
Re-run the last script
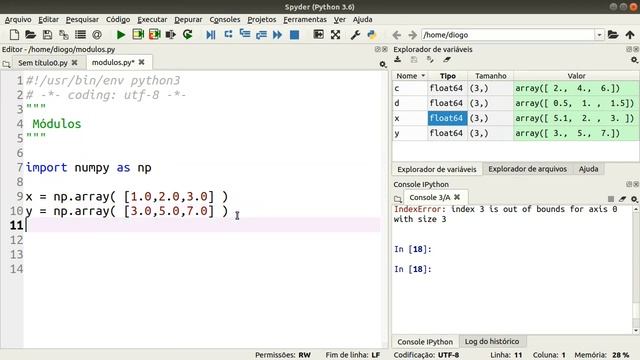[x=187, y=35]
